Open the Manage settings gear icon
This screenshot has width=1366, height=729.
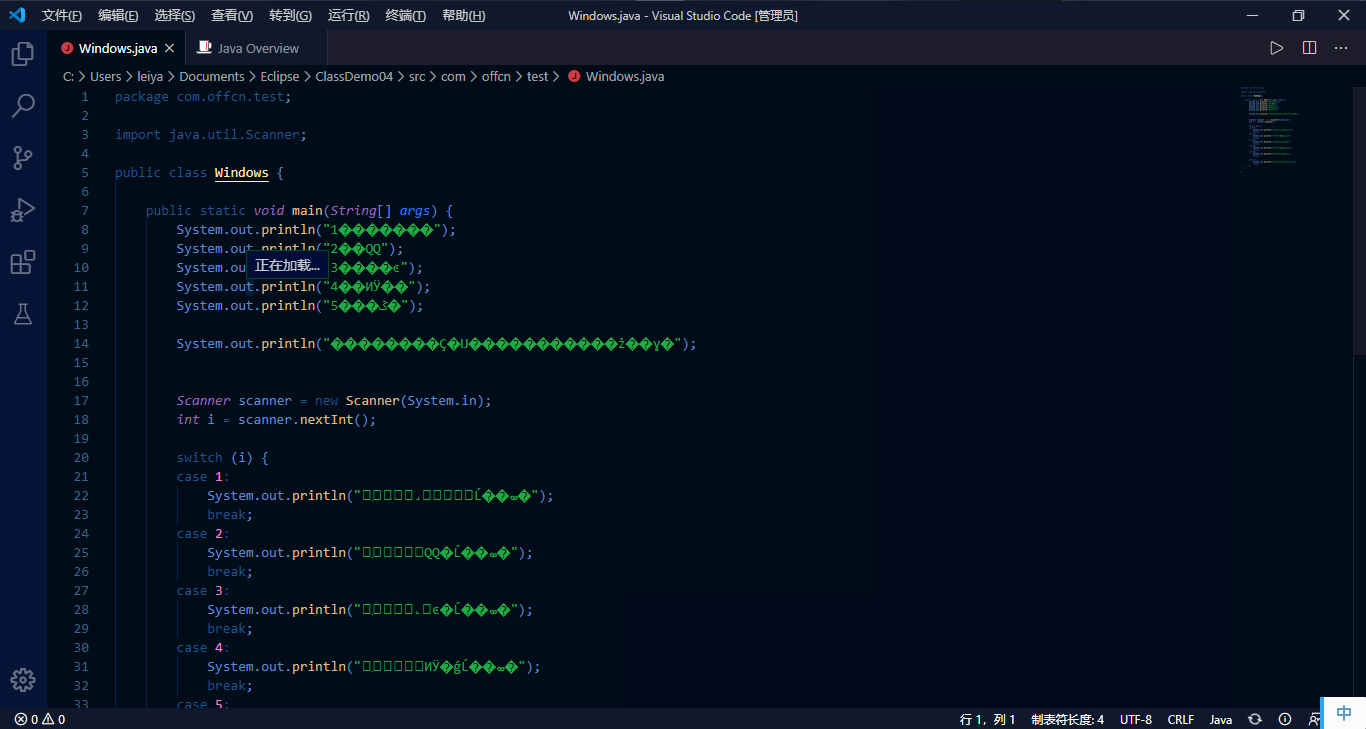22,679
